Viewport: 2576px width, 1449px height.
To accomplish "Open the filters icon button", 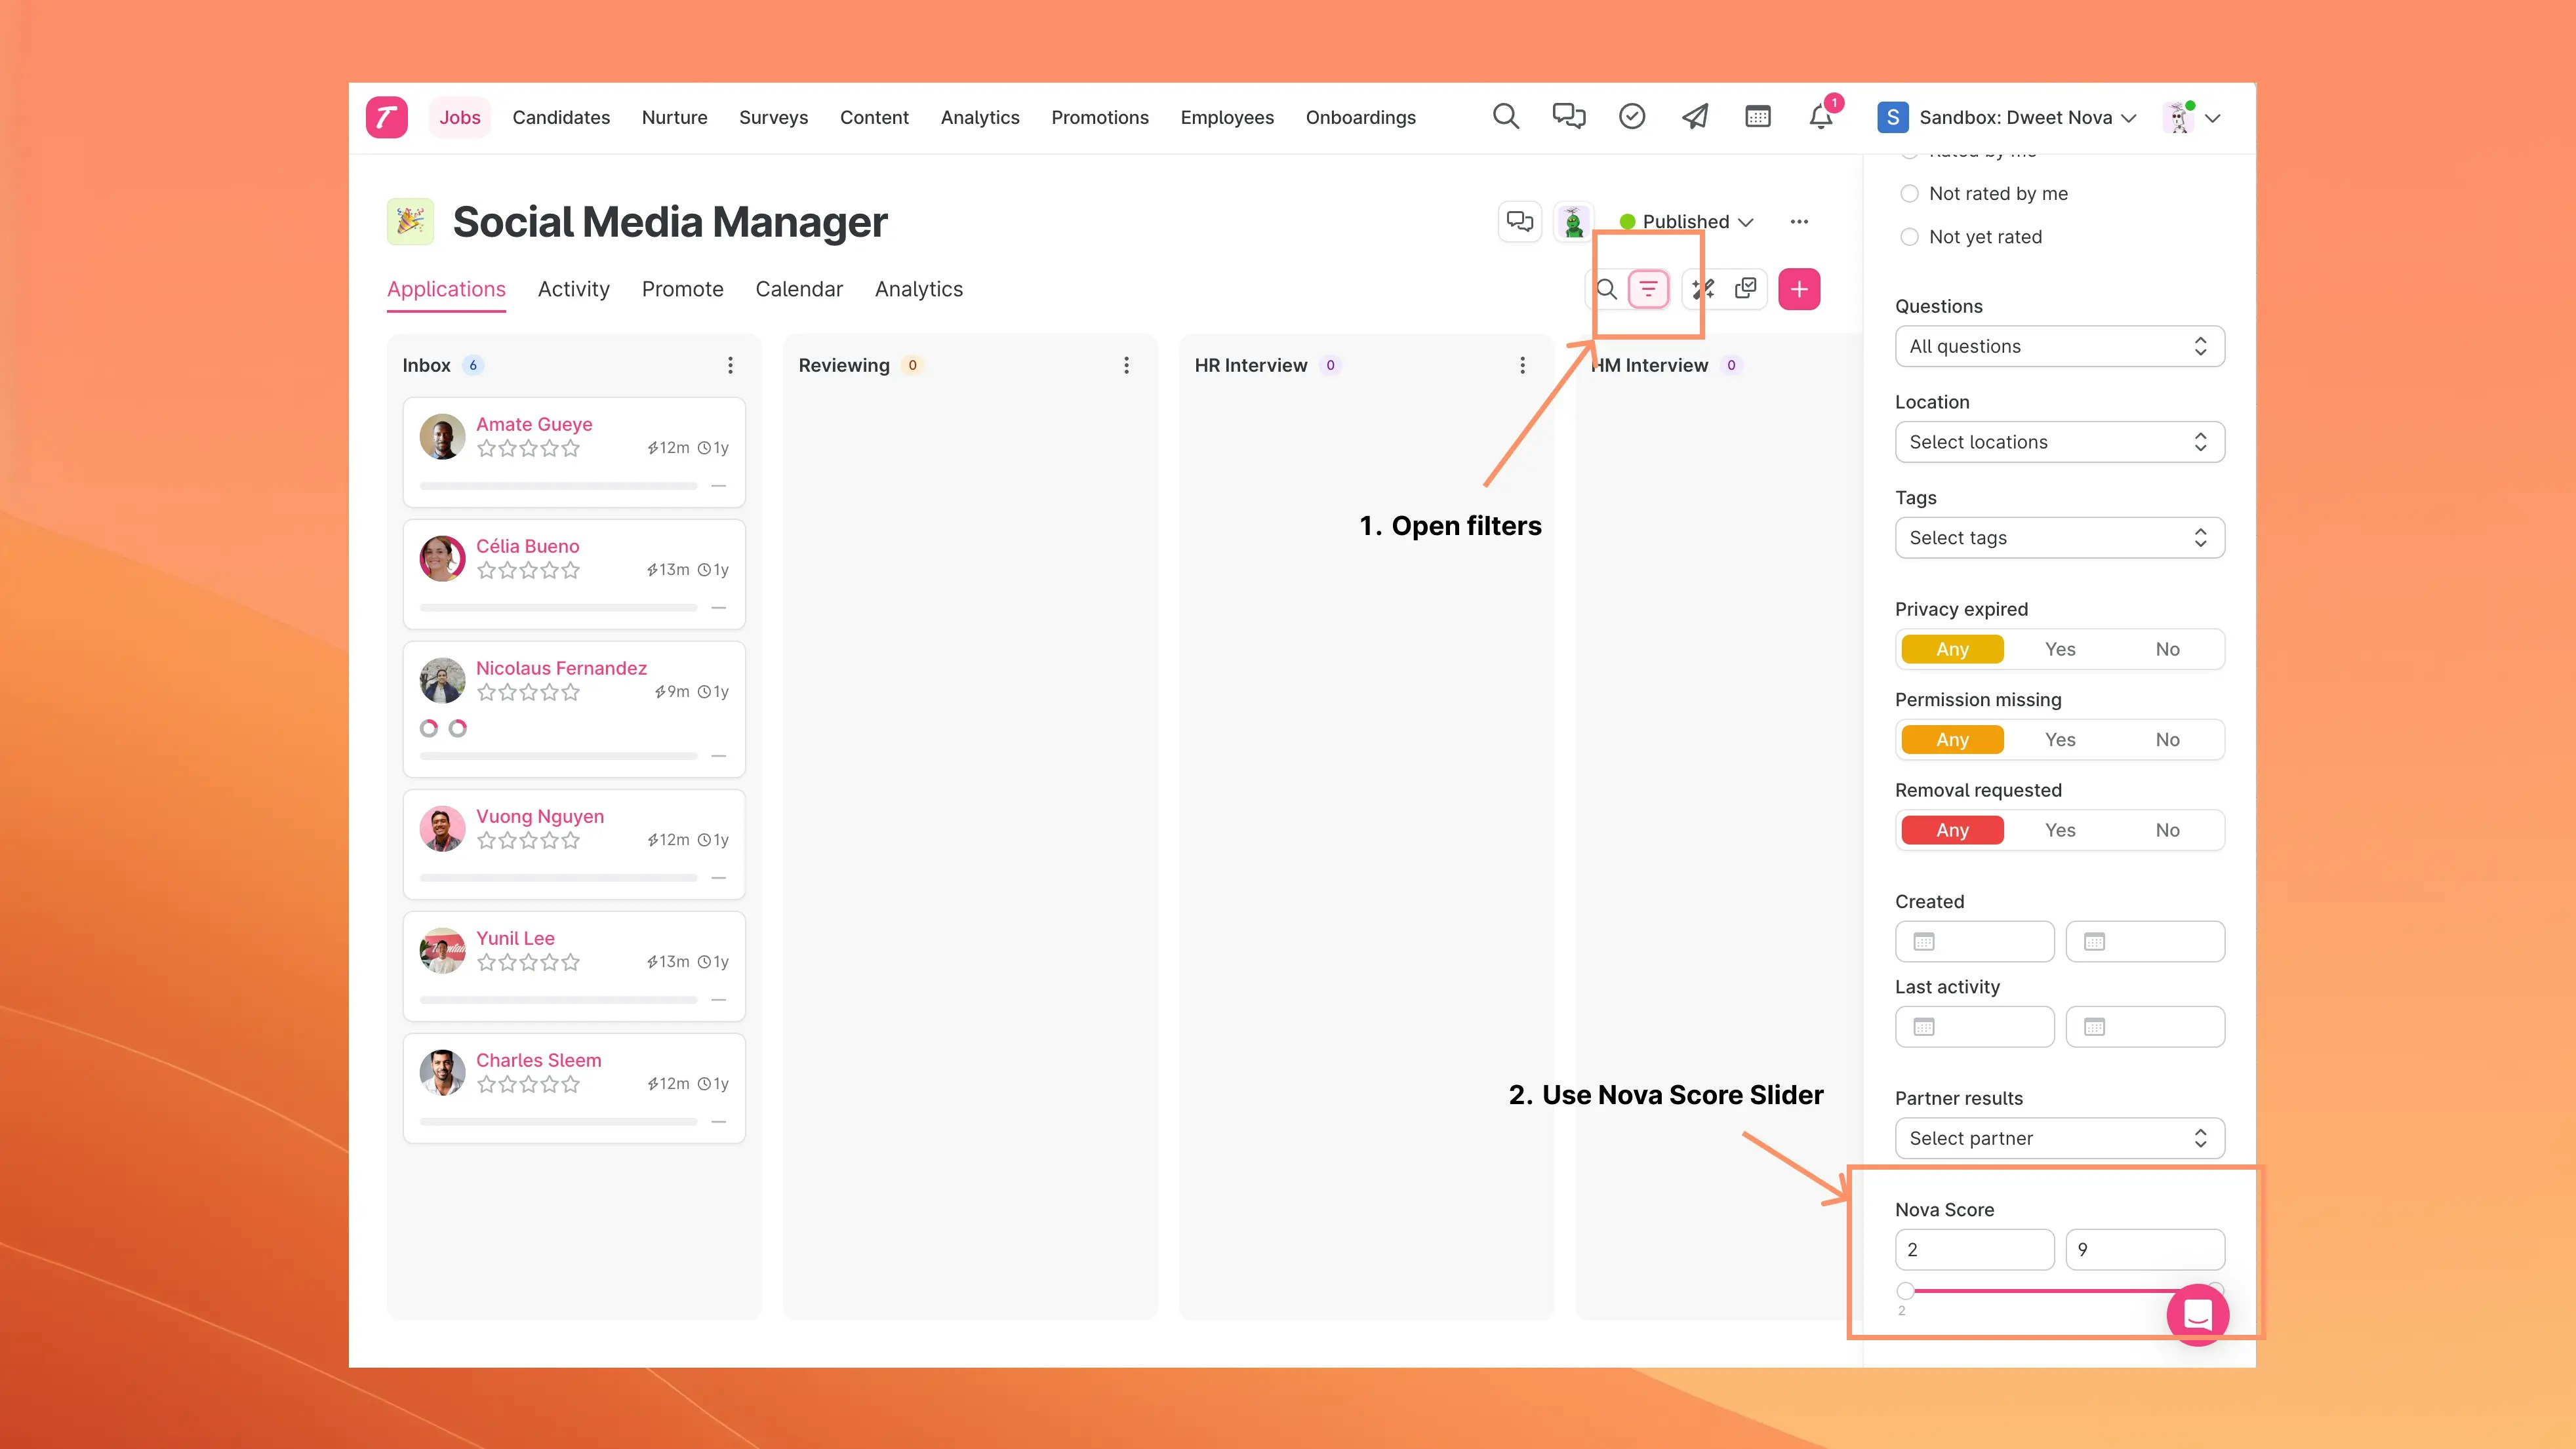I will pyautogui.click(x=1648, y=289).
